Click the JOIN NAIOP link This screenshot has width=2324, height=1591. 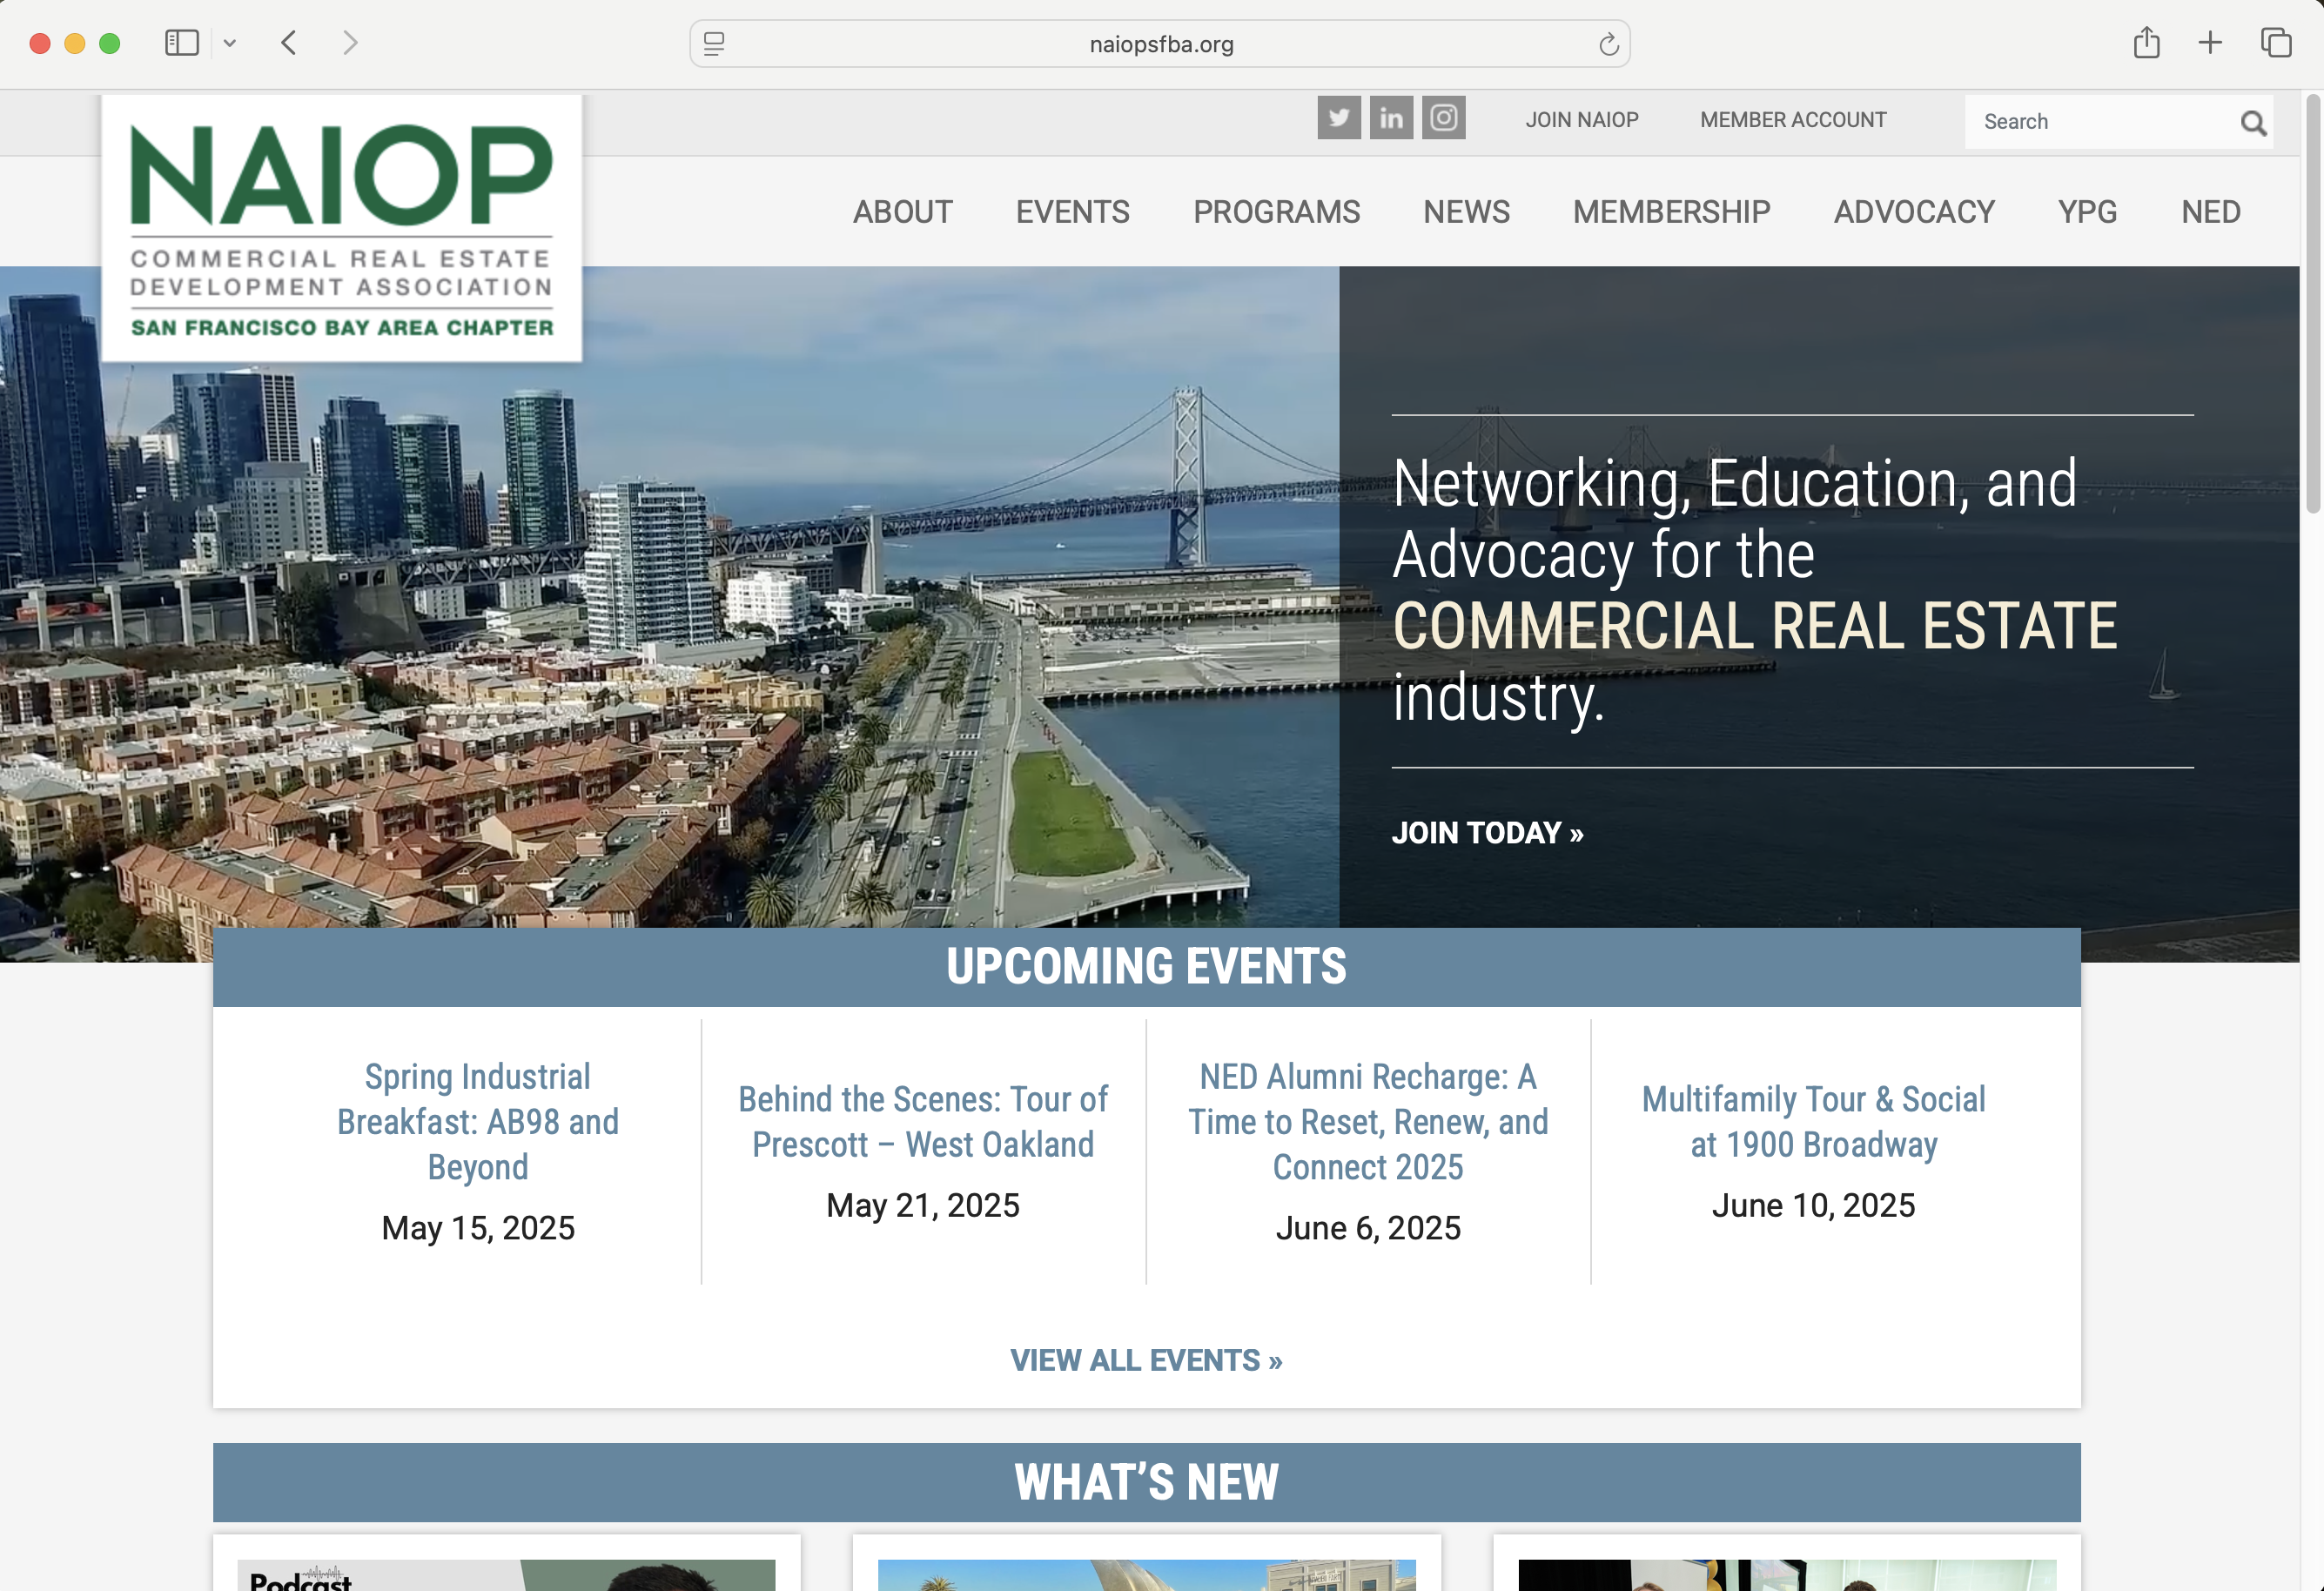pos(1581,120)
